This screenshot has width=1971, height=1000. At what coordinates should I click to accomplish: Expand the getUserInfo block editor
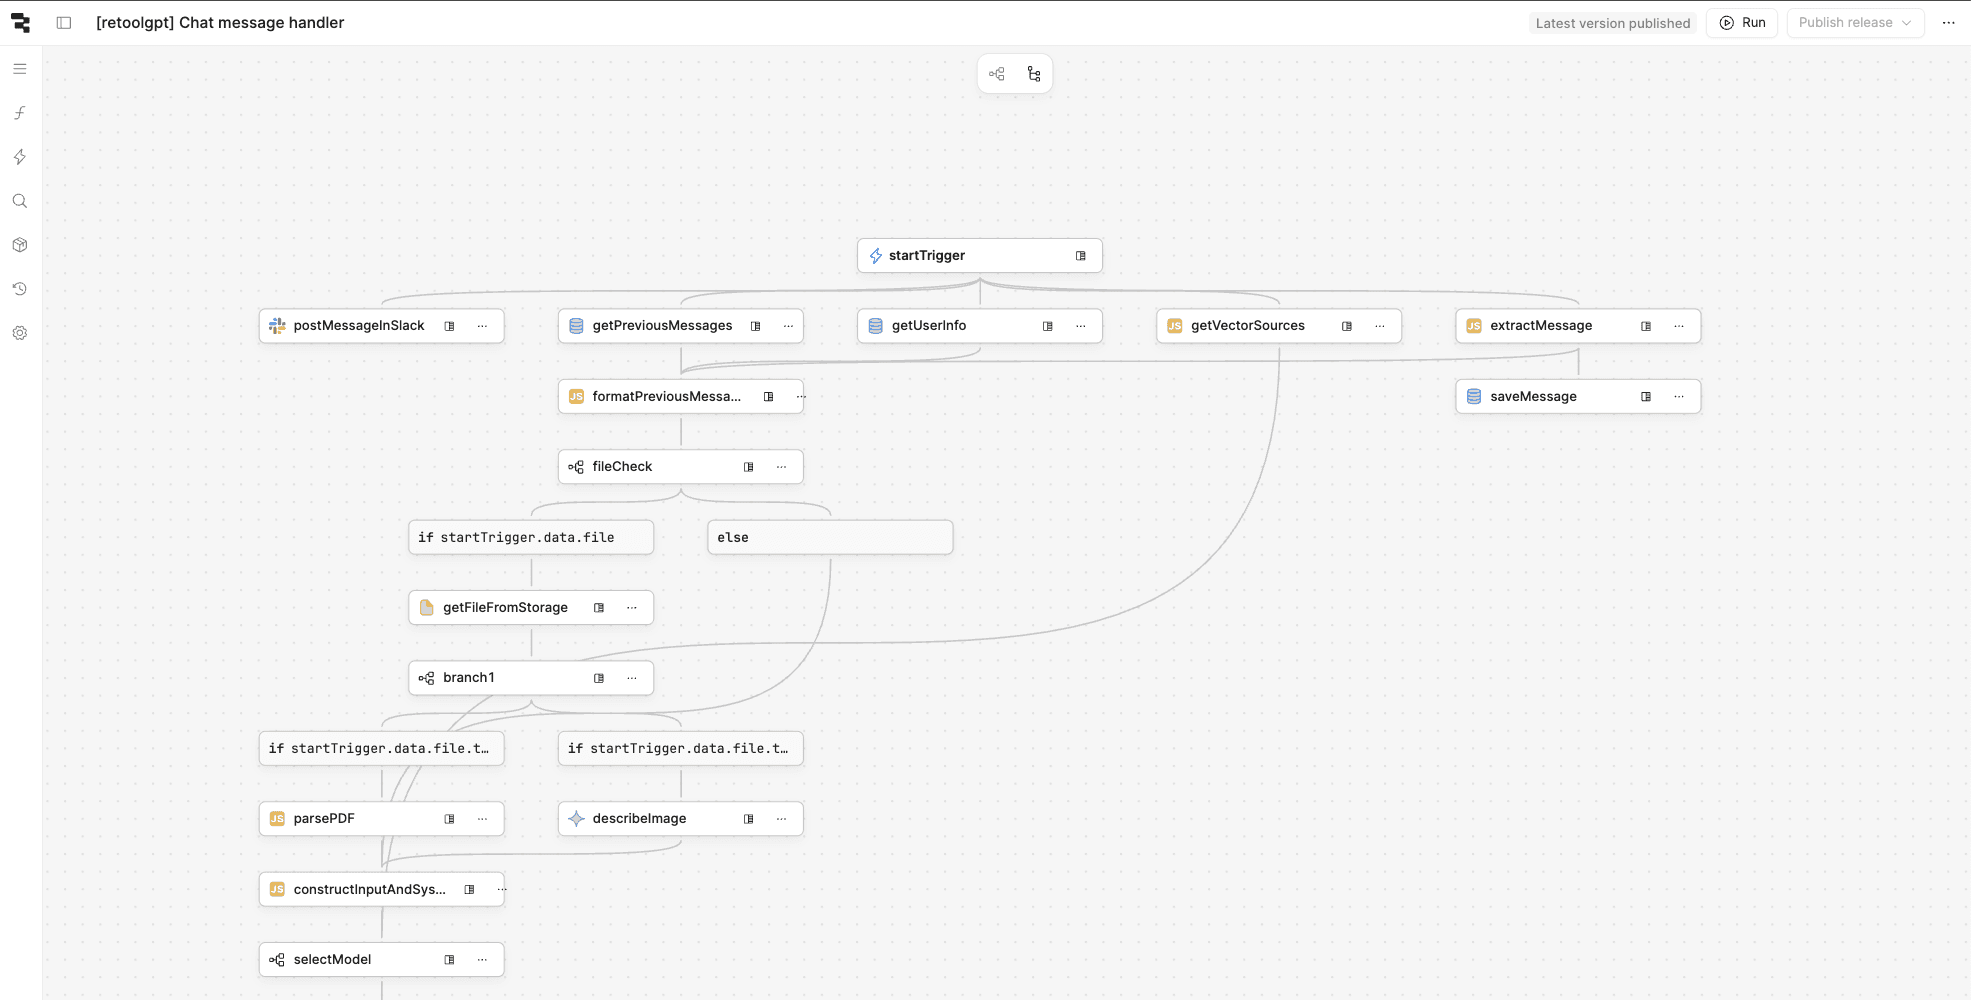[1048, 326]
